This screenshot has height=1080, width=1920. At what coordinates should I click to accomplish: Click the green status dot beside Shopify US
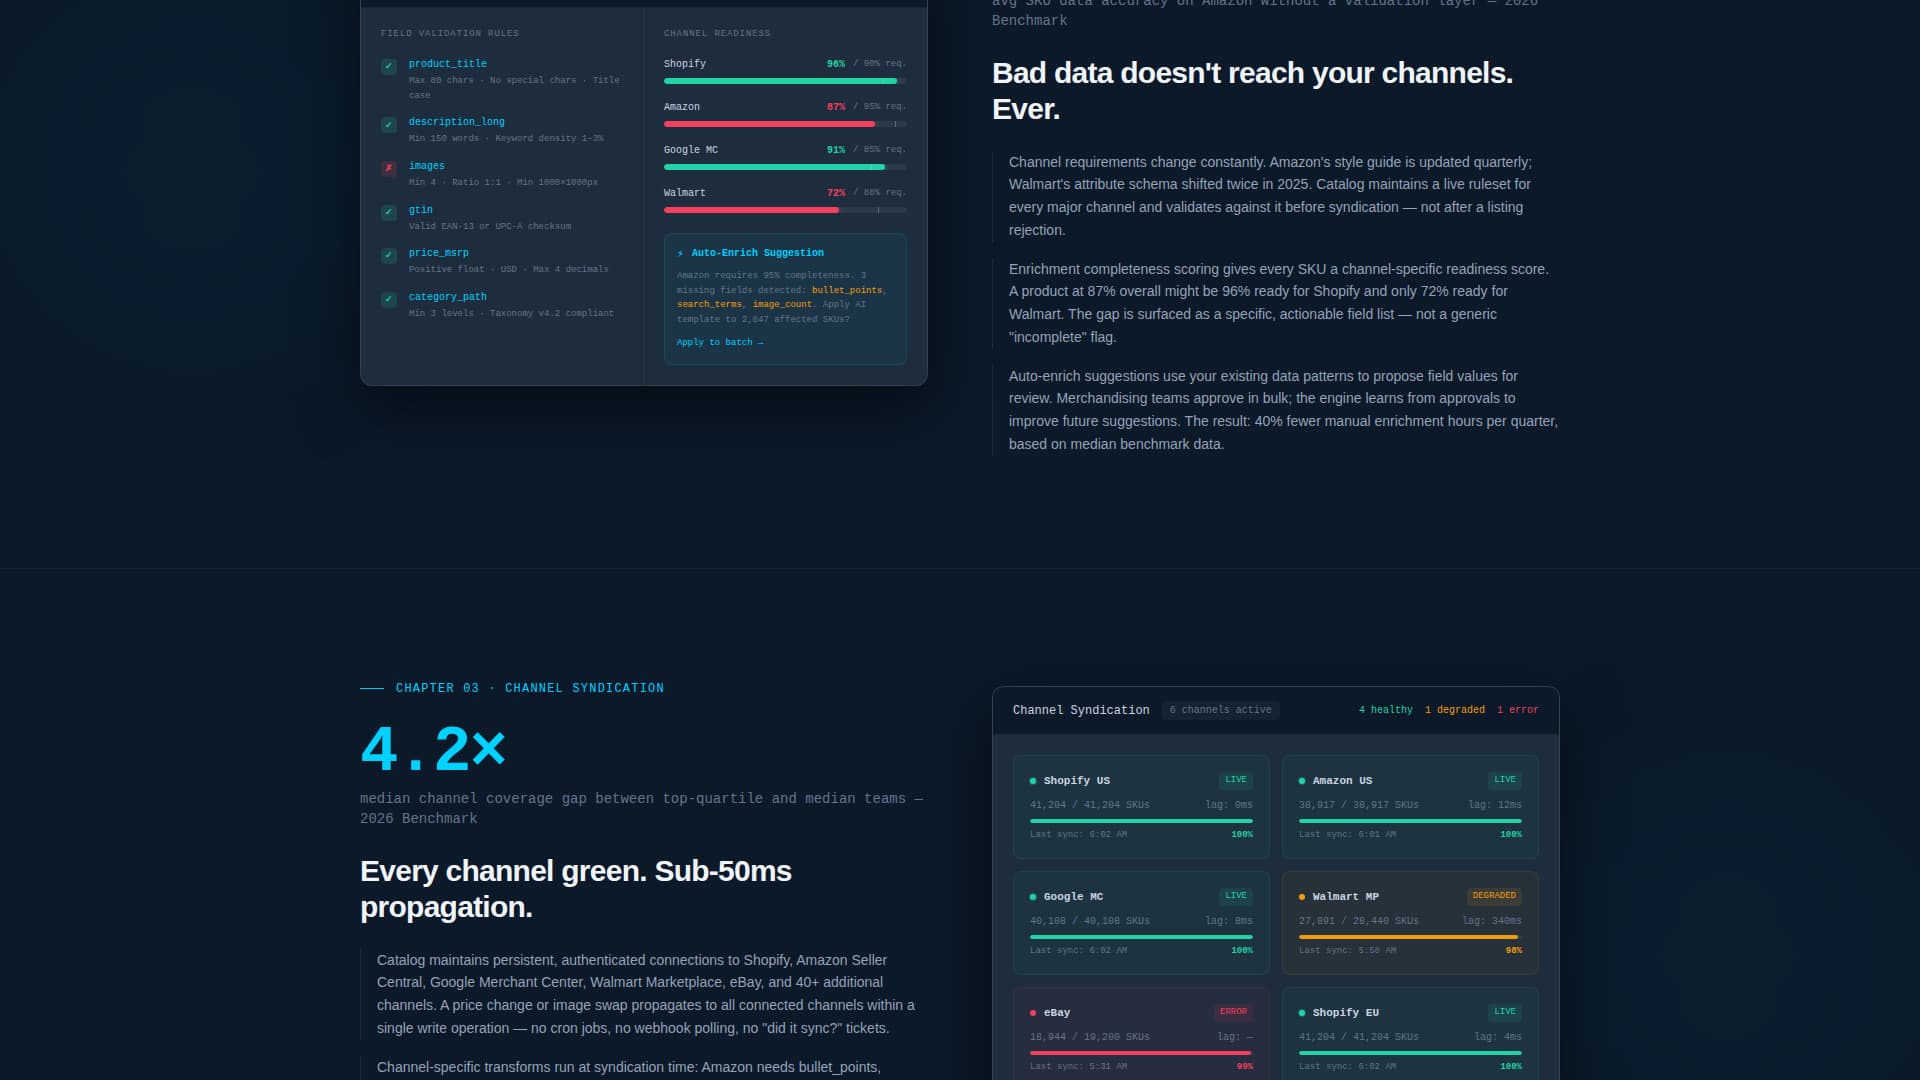point(1033,781)
